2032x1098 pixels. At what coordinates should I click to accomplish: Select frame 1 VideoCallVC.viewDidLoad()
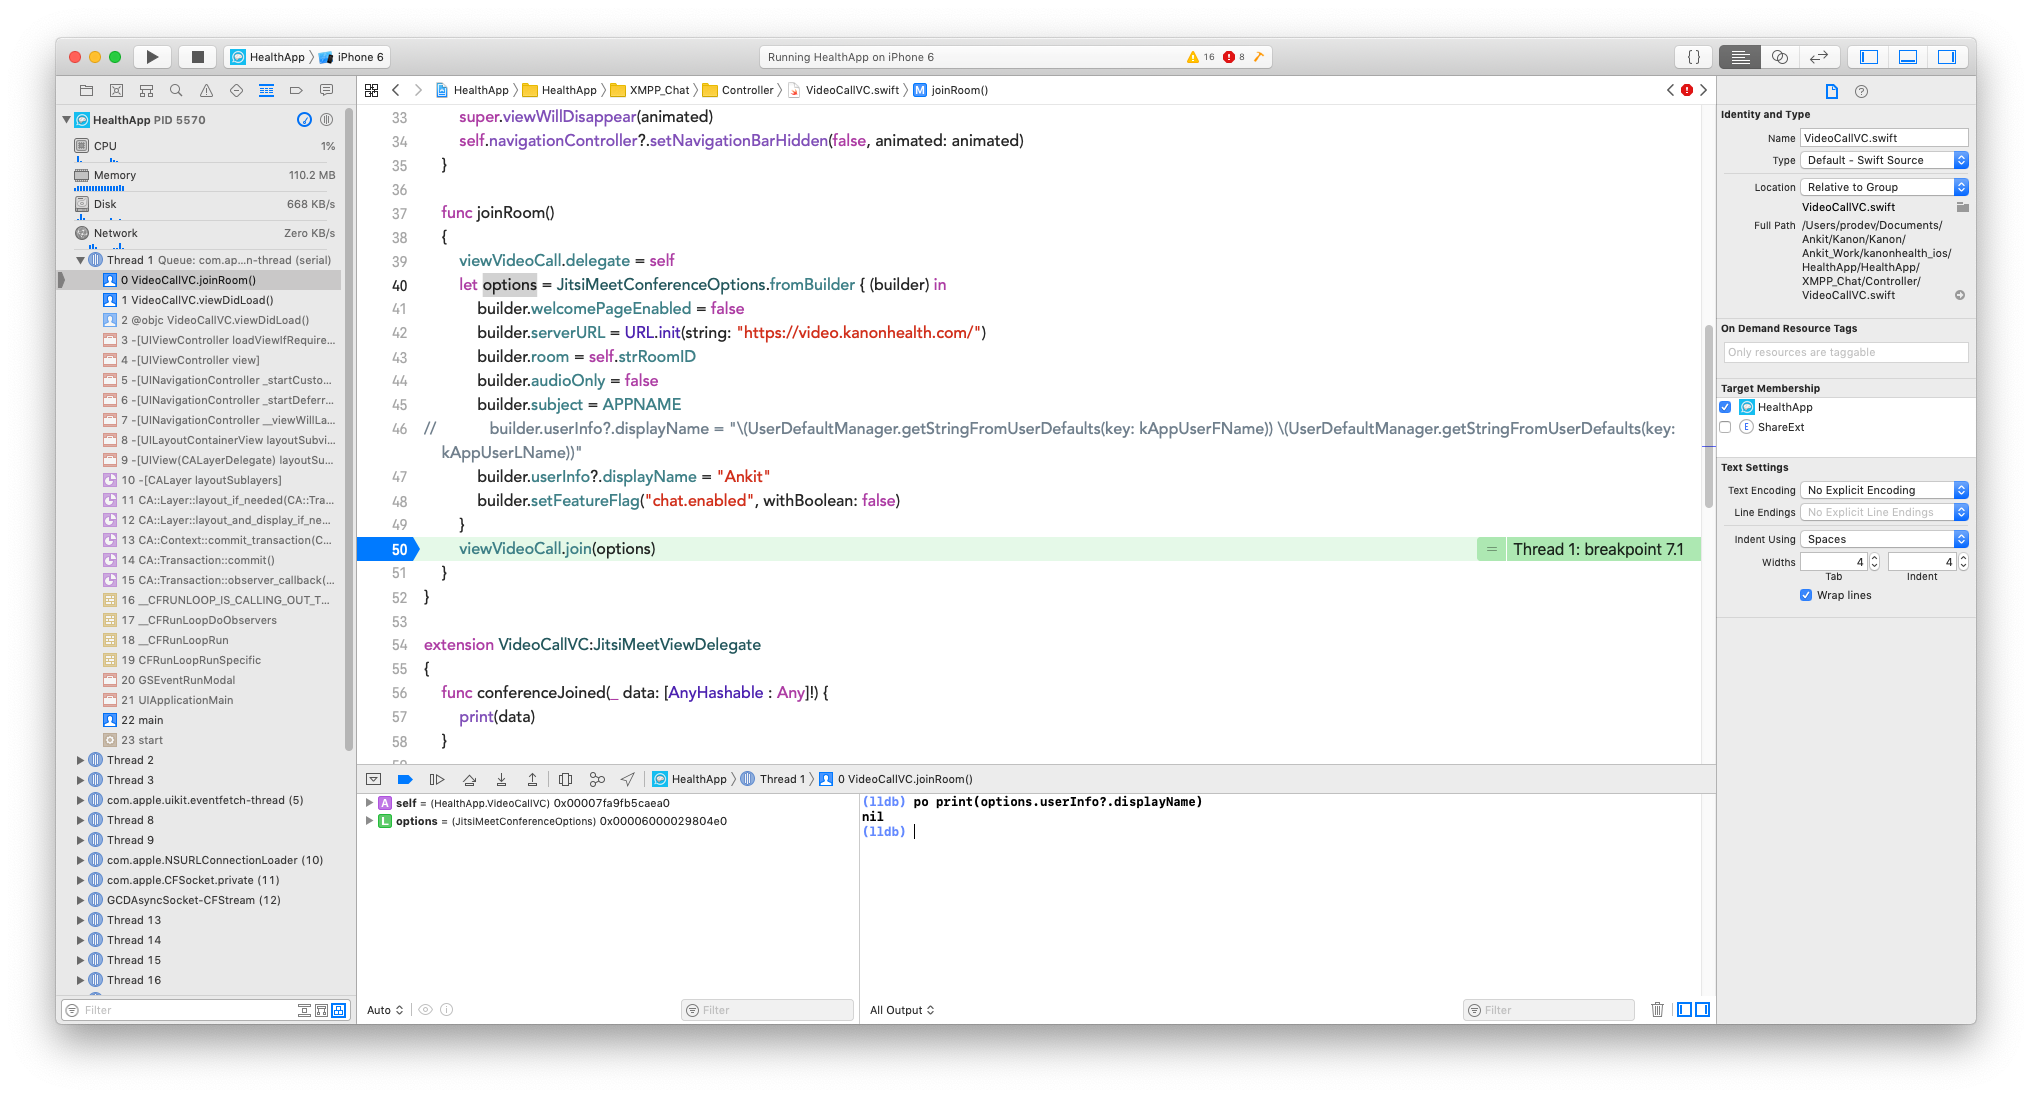[x=197, y=300]
